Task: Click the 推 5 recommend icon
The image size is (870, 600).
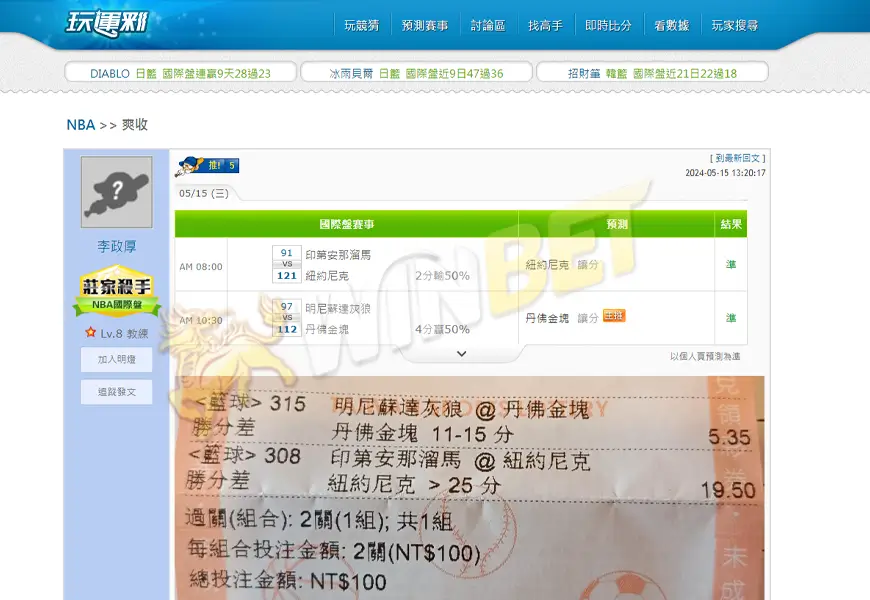Action: [x=208, y=165]
